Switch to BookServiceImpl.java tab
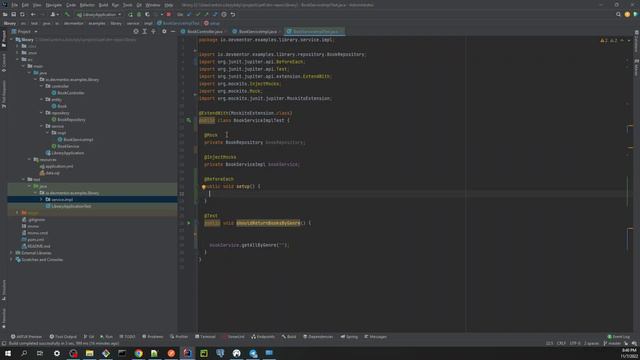Screen dimensions: 640x360 pos(257,31)
